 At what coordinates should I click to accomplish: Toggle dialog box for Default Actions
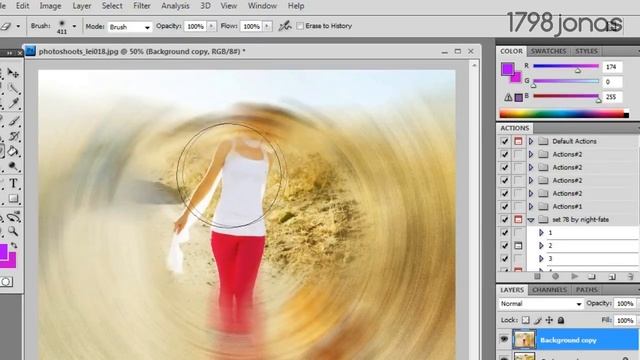[518, 141]
